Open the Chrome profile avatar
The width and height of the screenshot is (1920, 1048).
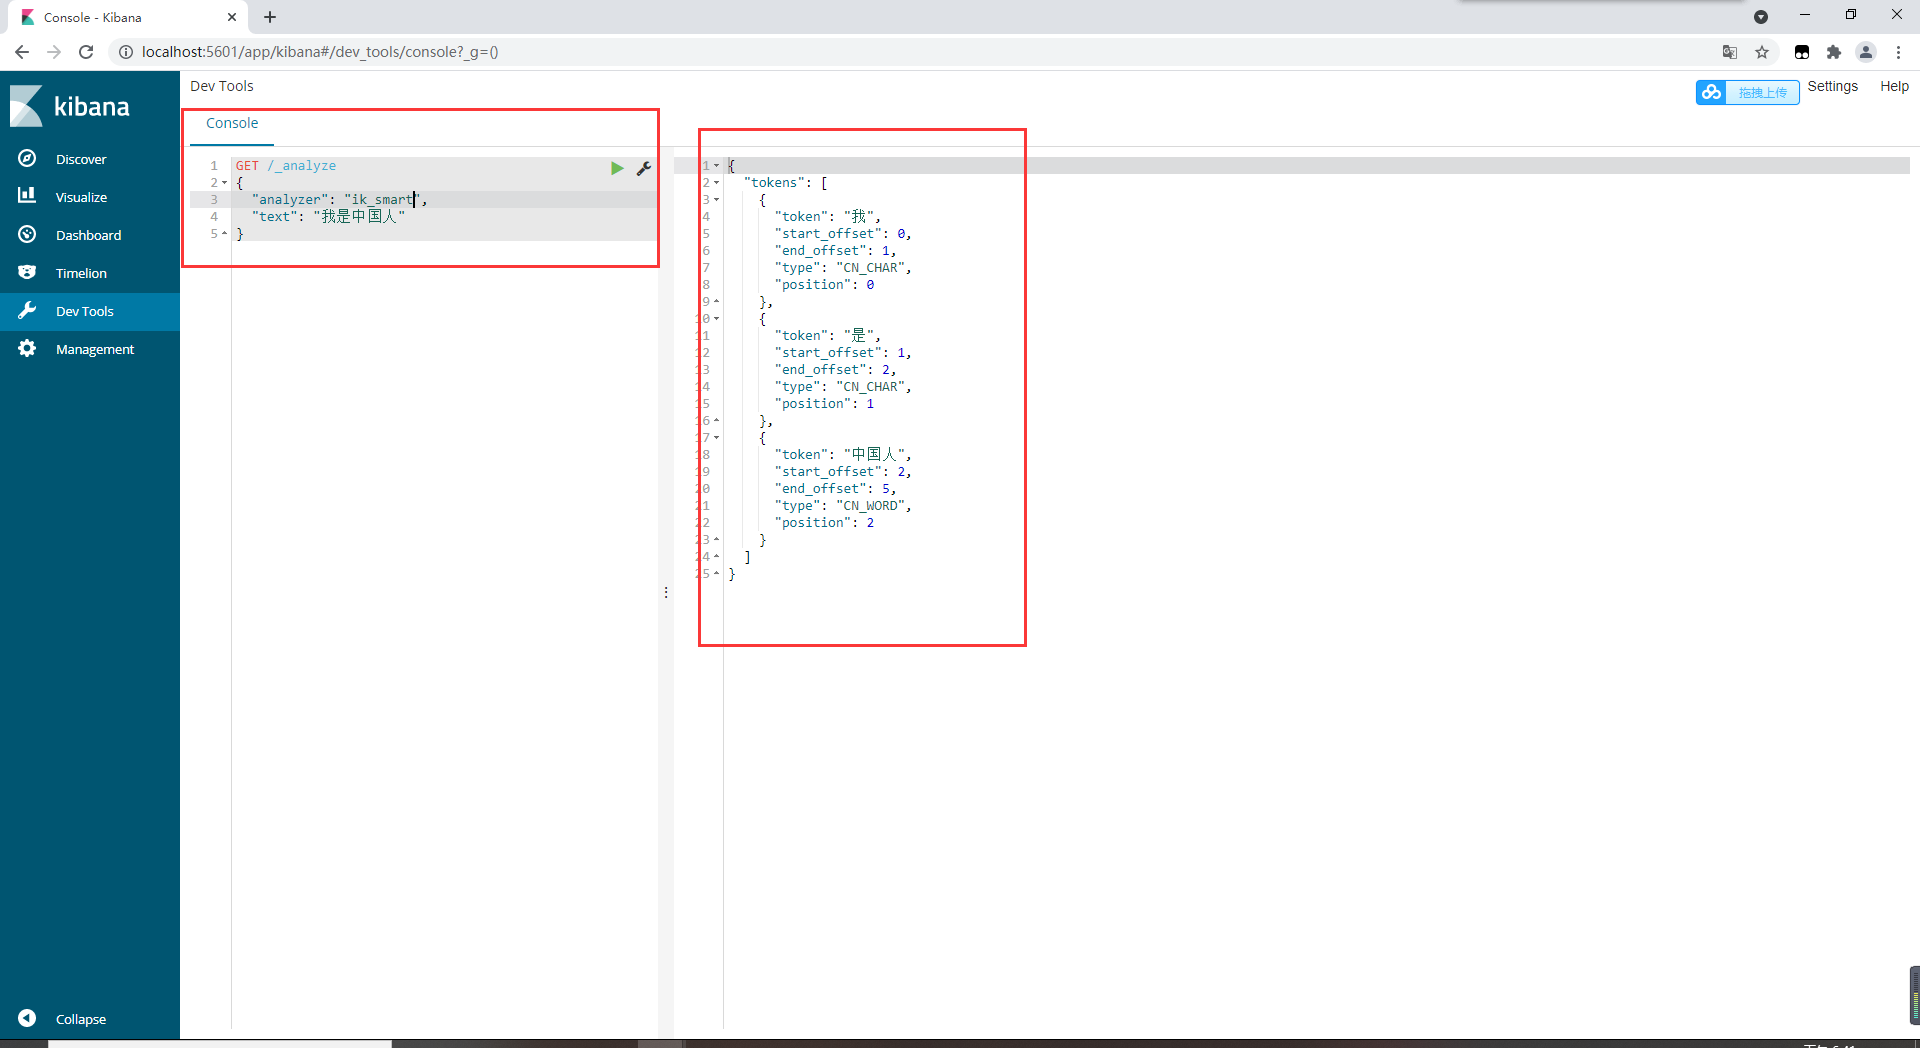[x=1866, y=52]
